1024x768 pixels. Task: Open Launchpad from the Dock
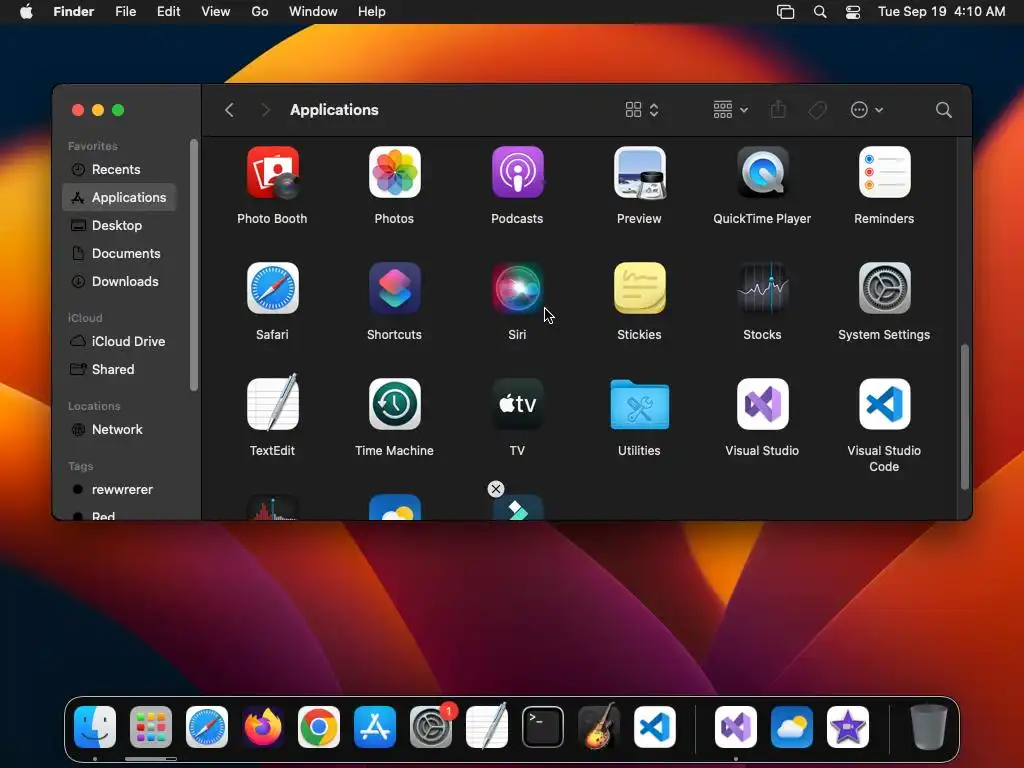pos(151,727)
